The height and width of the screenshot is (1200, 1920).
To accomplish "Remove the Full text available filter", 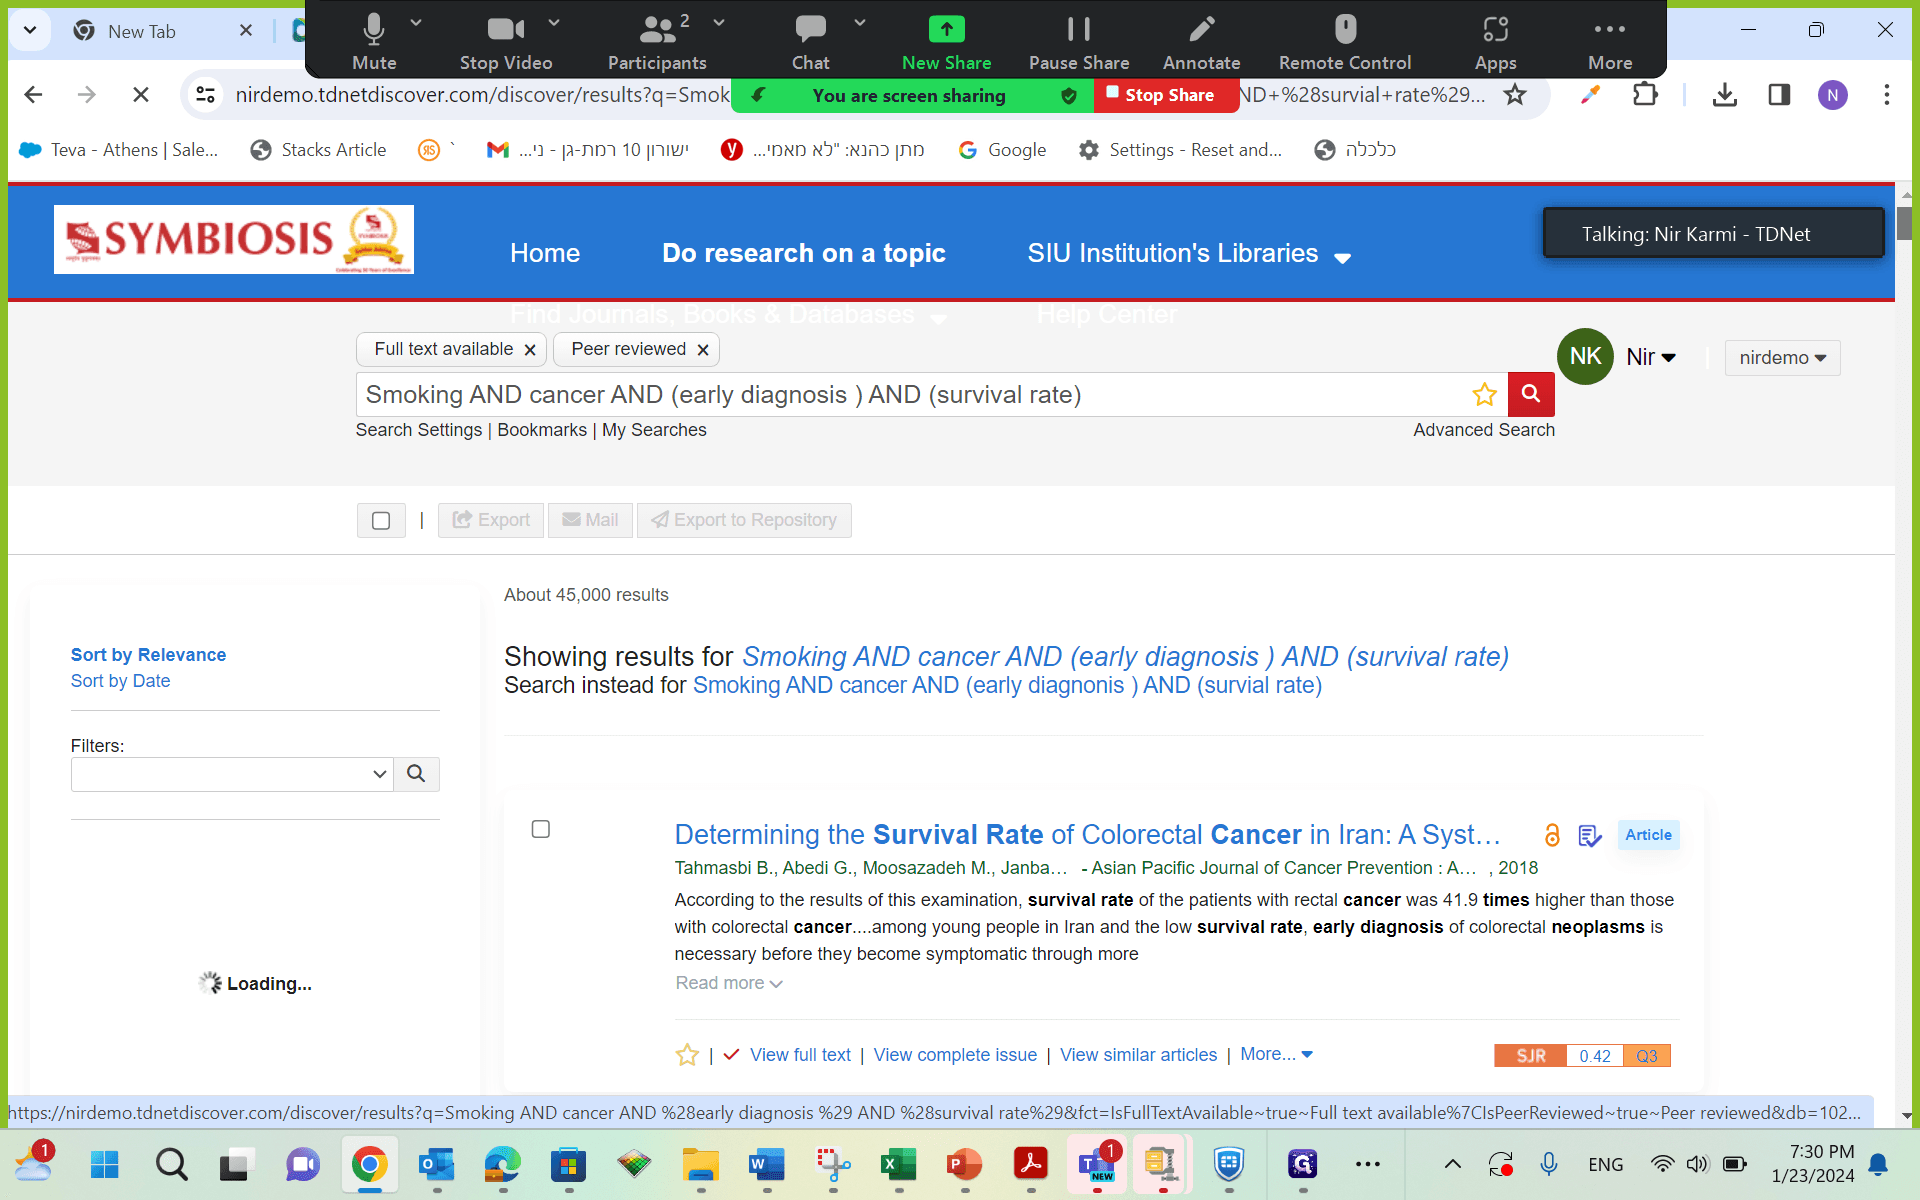I will click(x=530, y=350).
